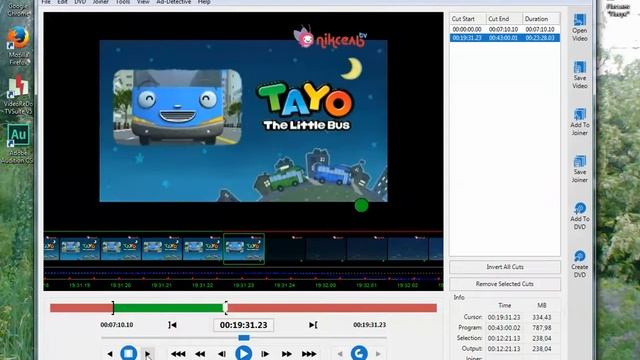Sort by Duration column header
The width and height of the screenshot is (640, 360).
[x=541, y=19]
